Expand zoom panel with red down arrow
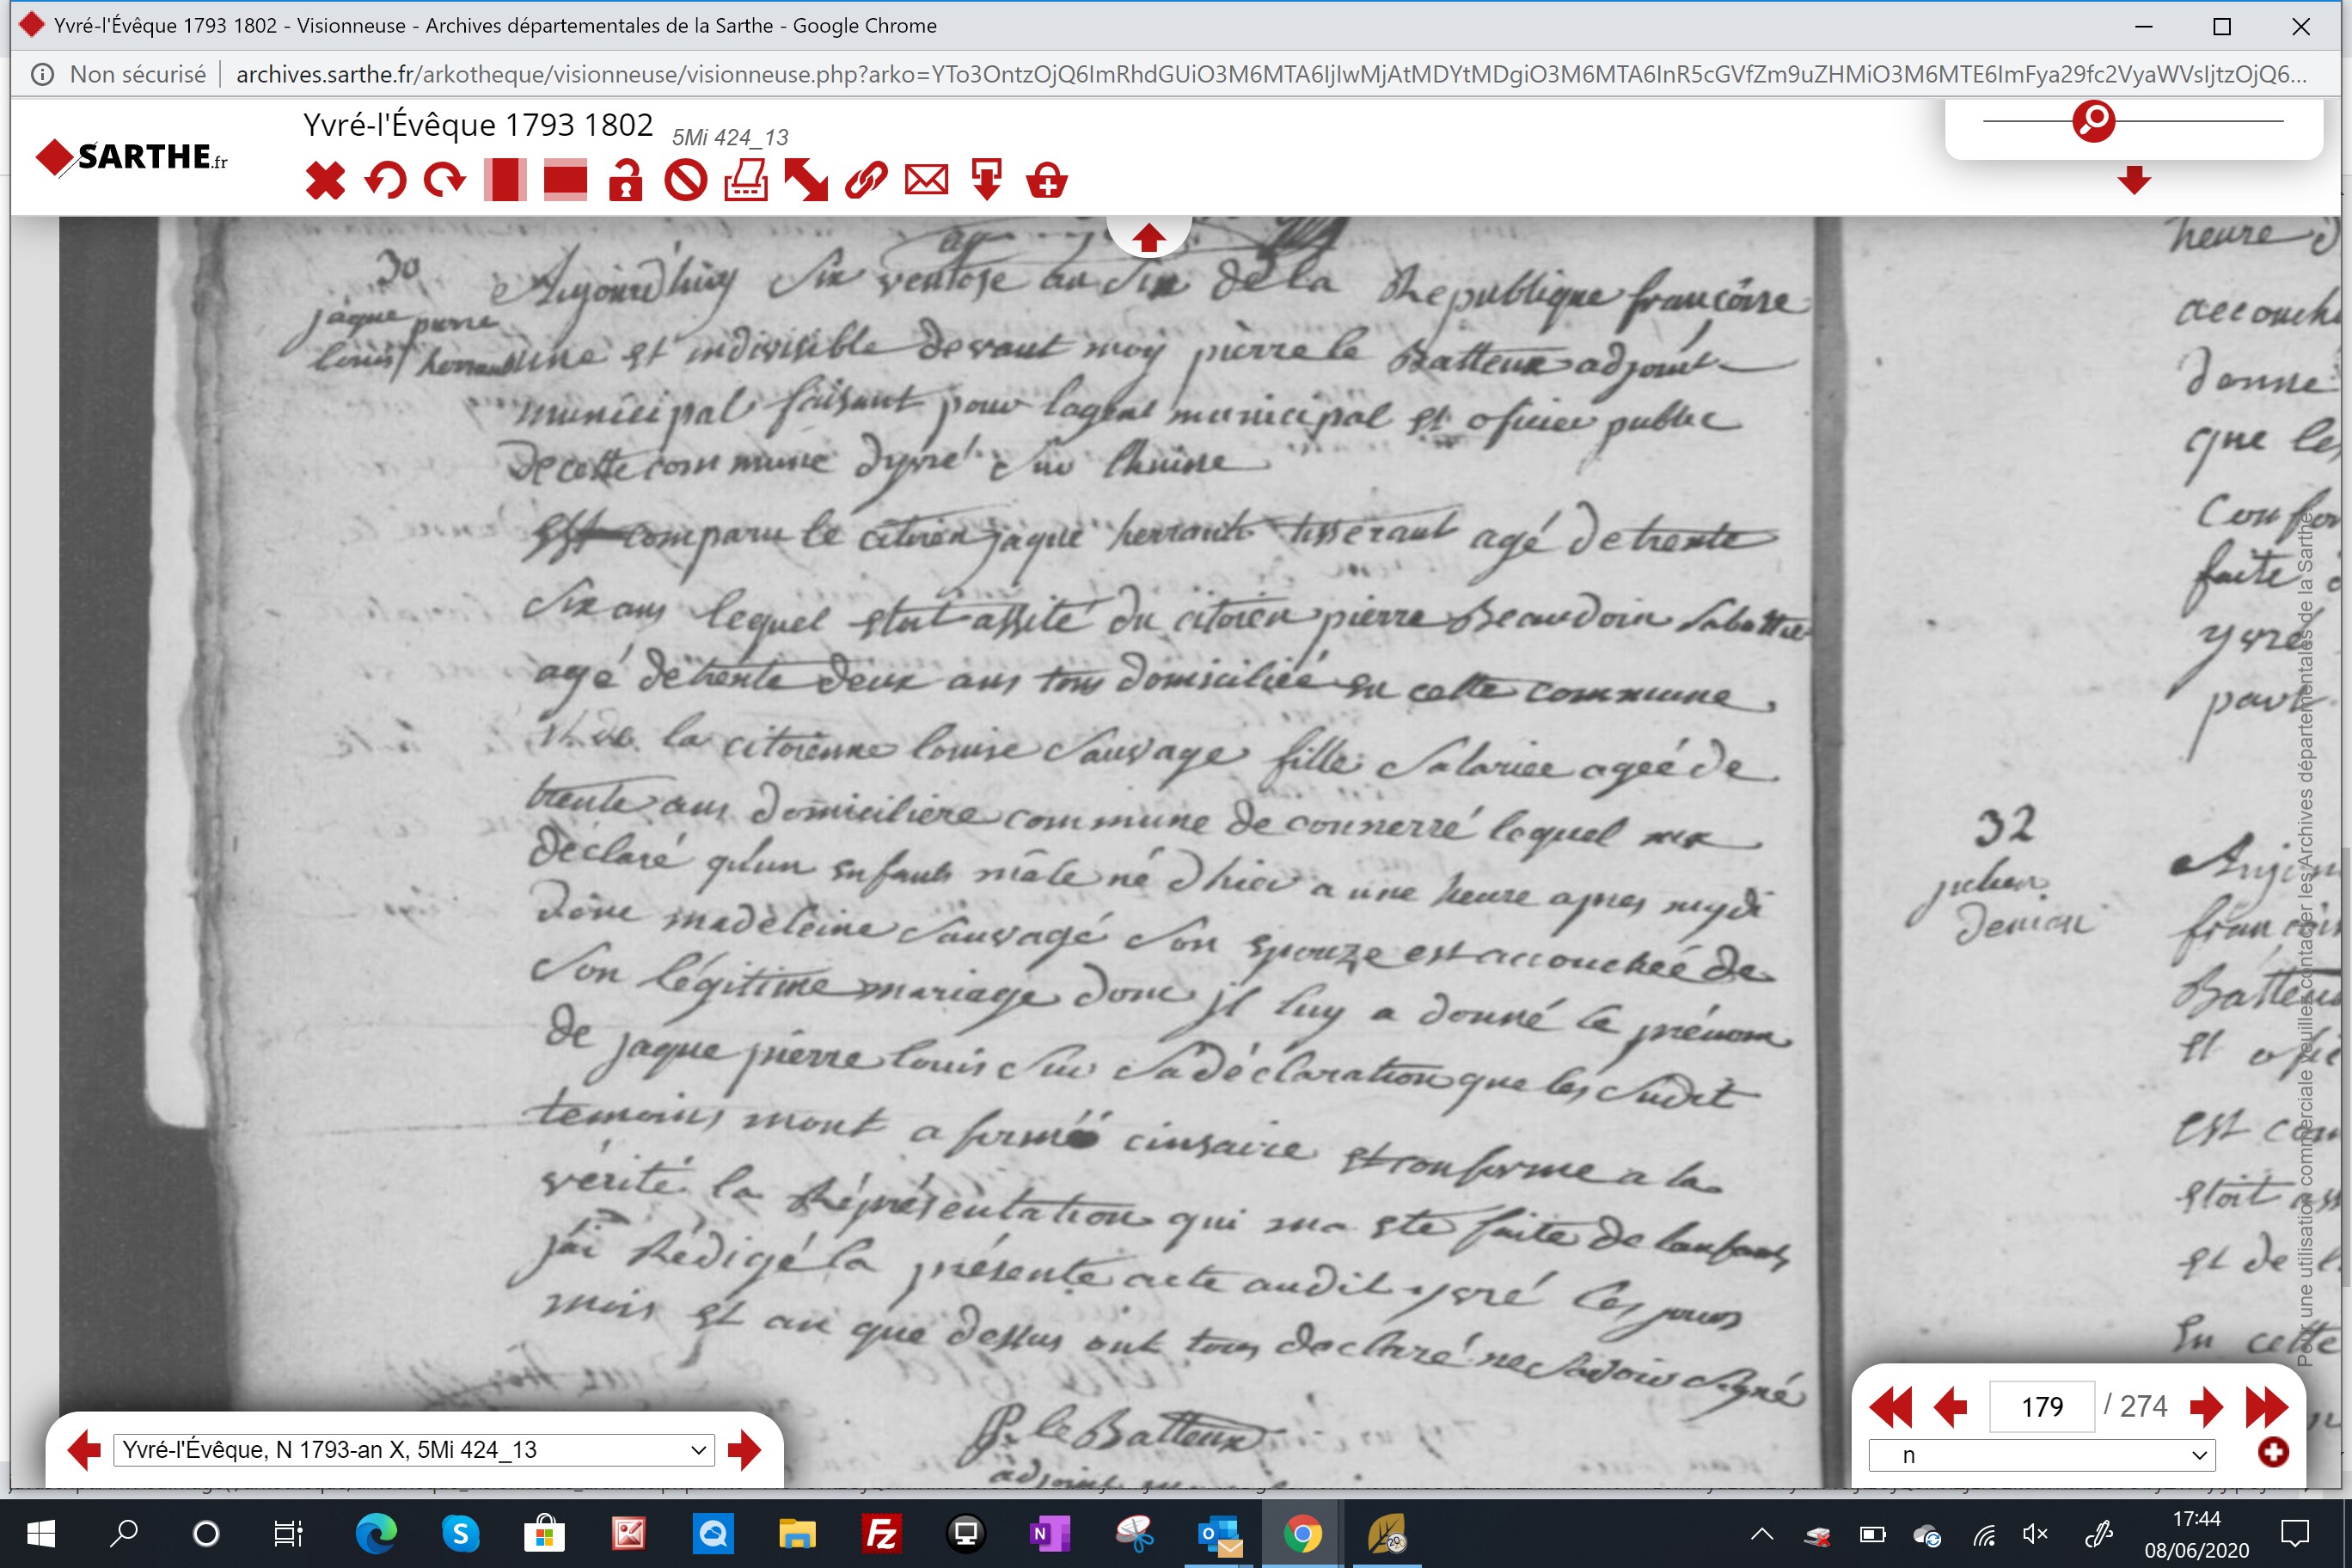 2134,181
